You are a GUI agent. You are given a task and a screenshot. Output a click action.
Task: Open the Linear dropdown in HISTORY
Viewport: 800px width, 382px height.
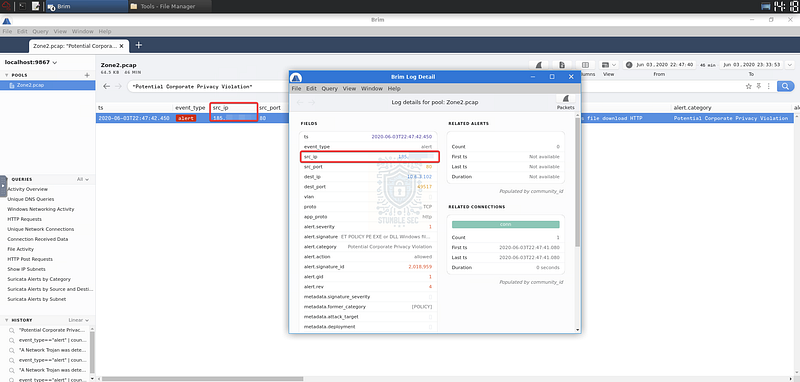(x=79, y=320)
